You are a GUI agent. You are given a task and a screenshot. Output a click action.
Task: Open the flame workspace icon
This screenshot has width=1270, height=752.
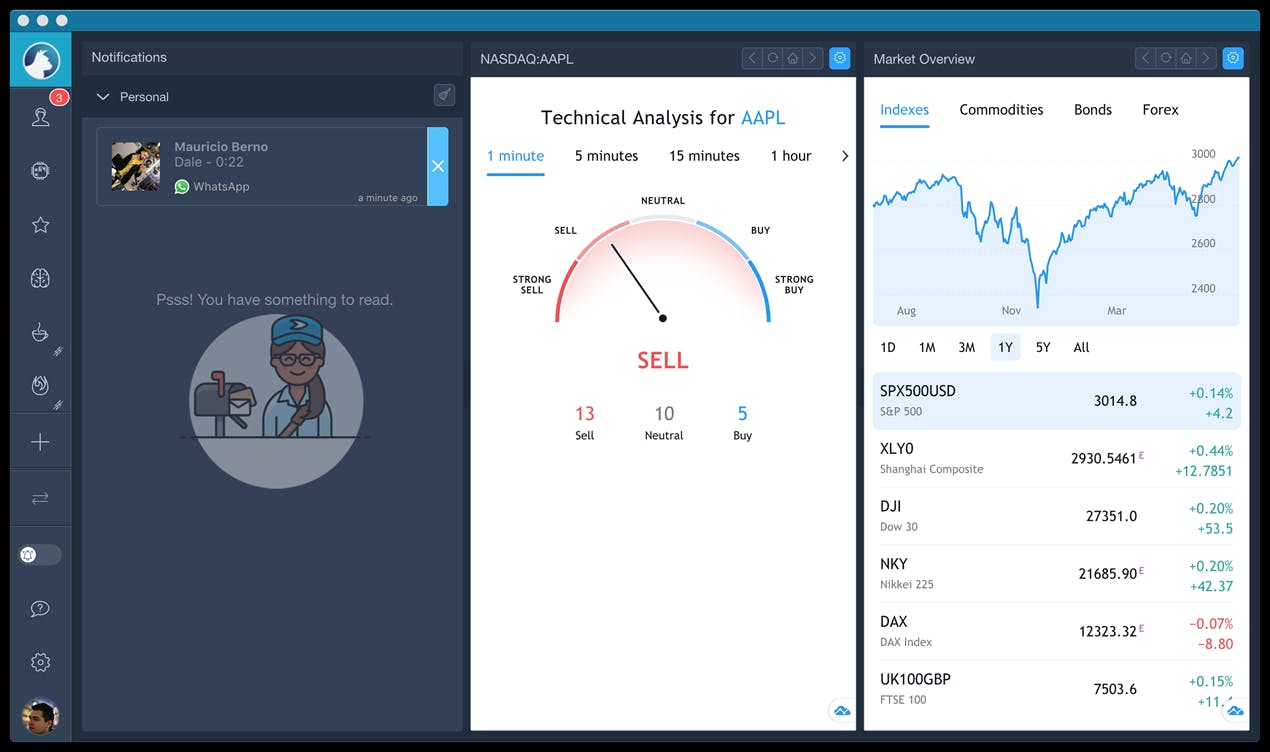41,385
